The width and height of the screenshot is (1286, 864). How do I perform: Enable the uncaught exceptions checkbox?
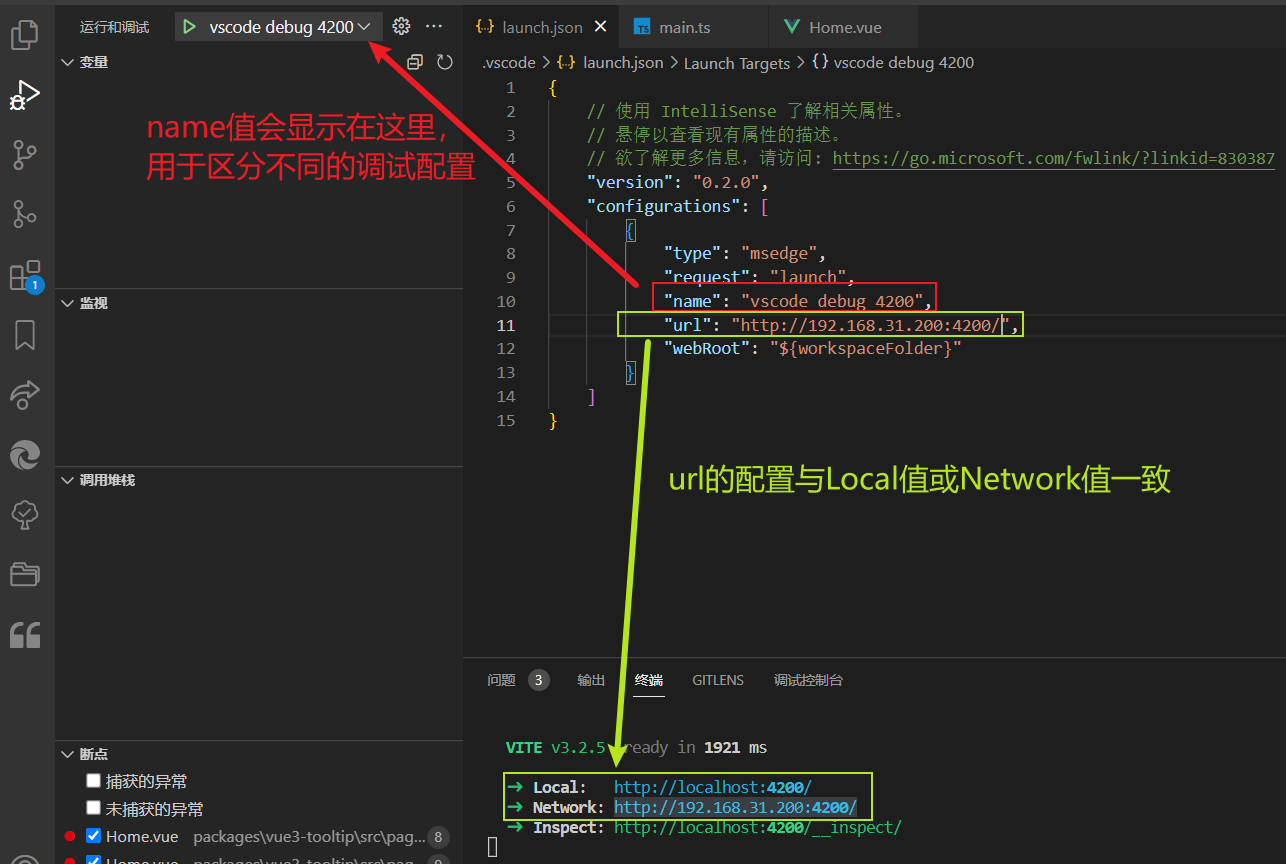coord(93,808)
